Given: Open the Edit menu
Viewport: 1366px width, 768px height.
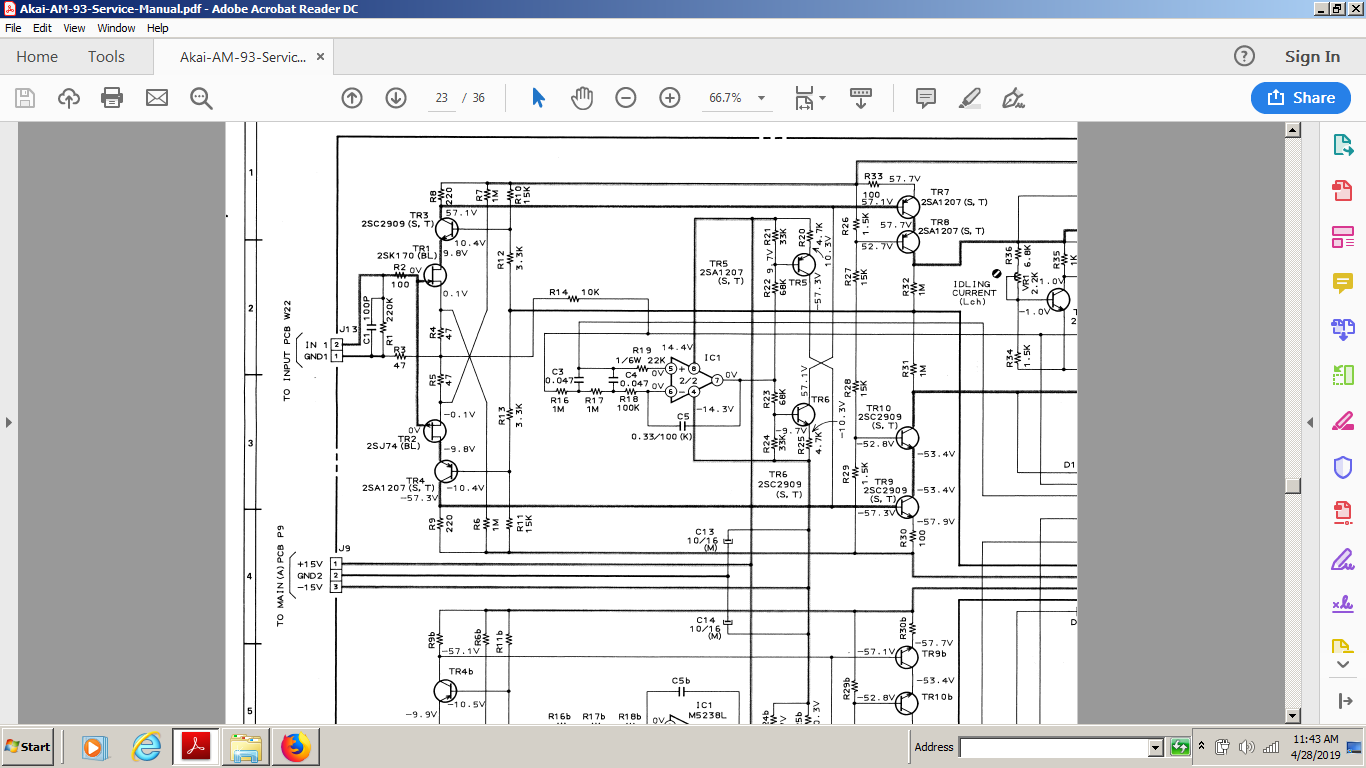Looking at the screenshot, I should tap(42, 28).
